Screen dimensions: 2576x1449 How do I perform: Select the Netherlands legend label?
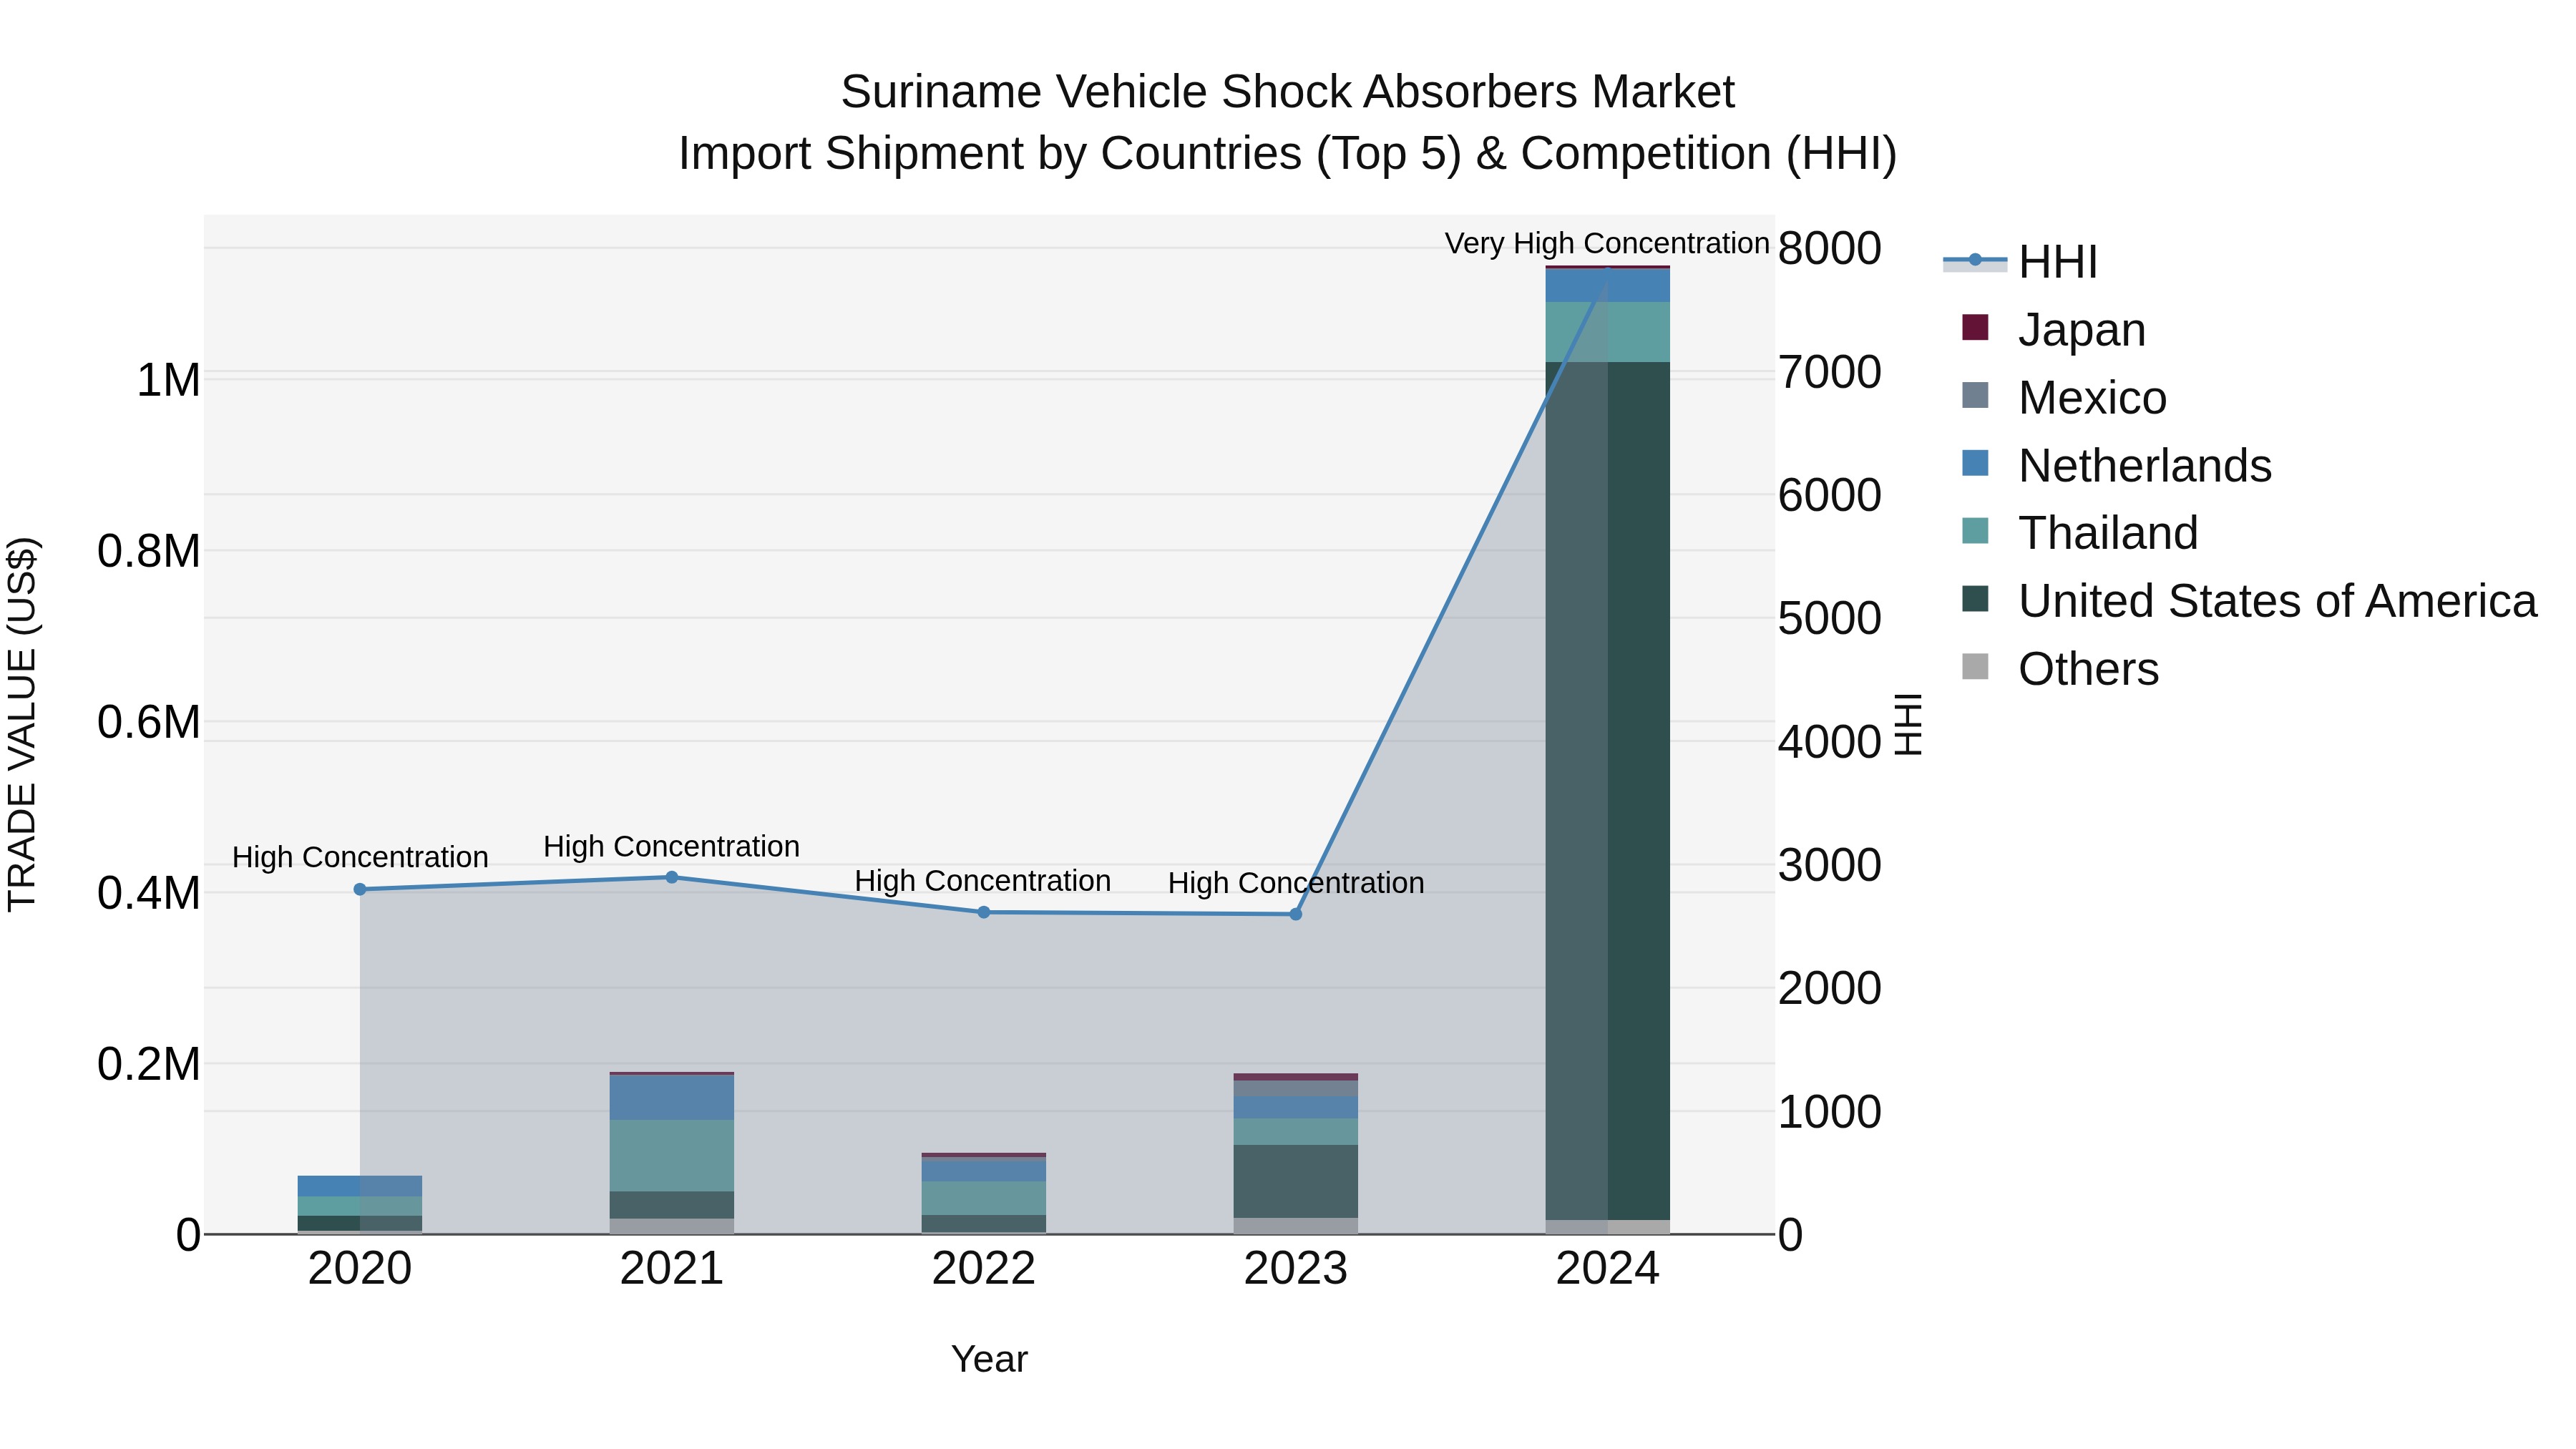tap(2145, 466)
